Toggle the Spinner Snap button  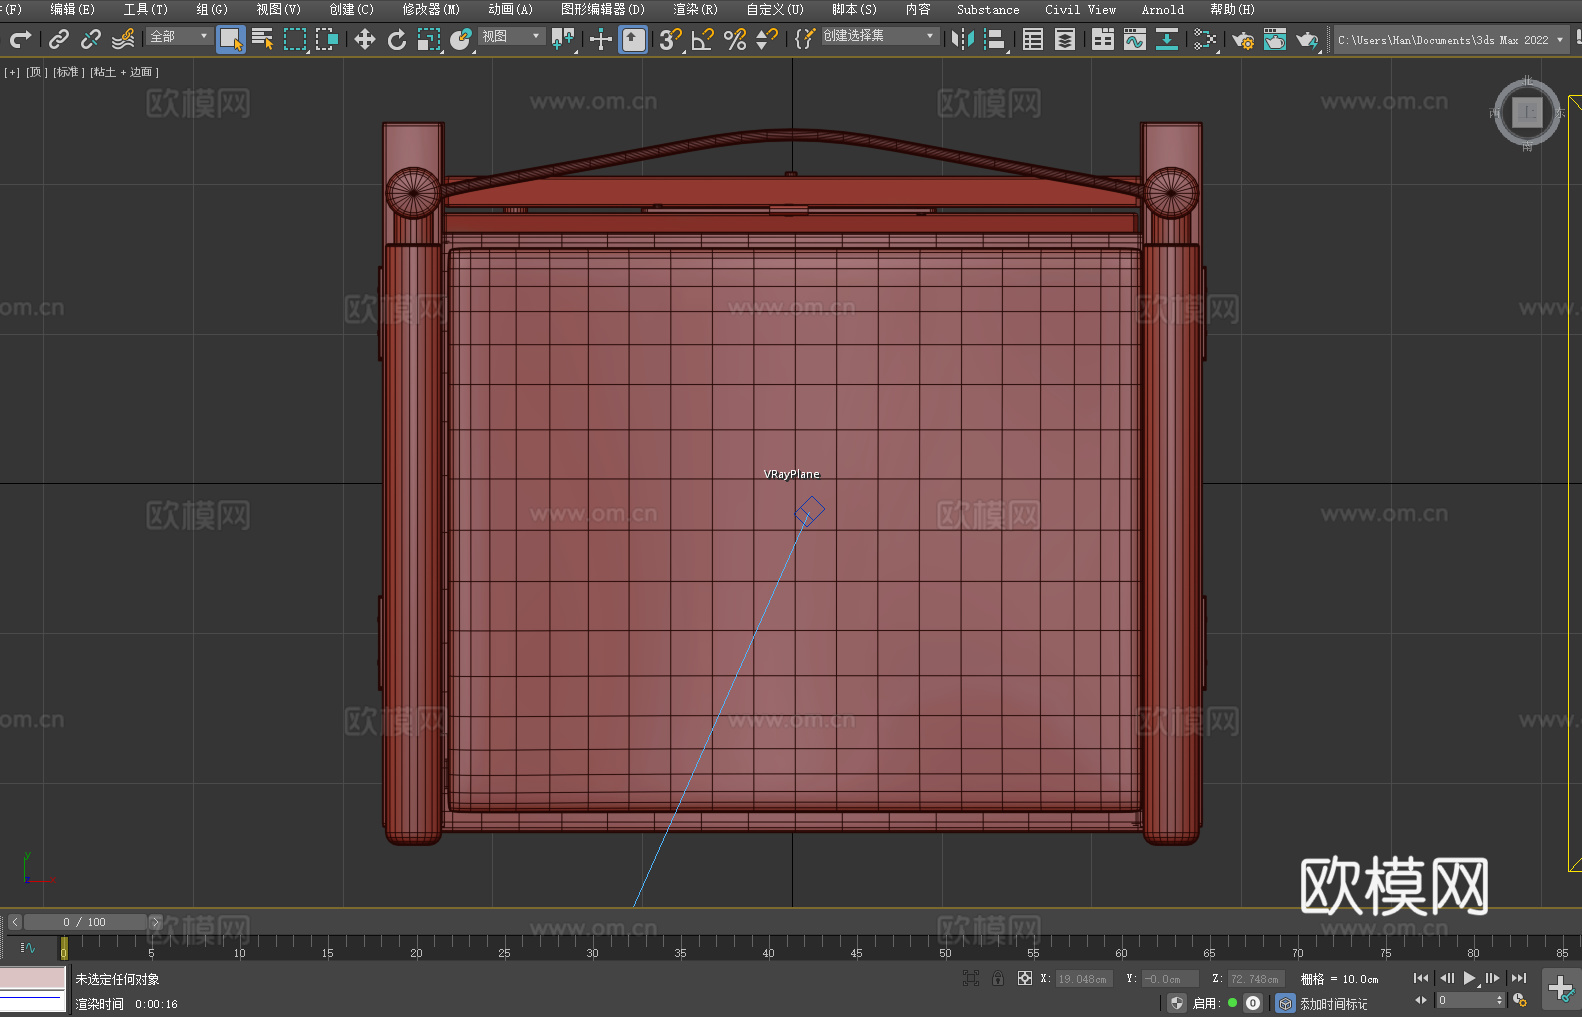coord(767,39)
